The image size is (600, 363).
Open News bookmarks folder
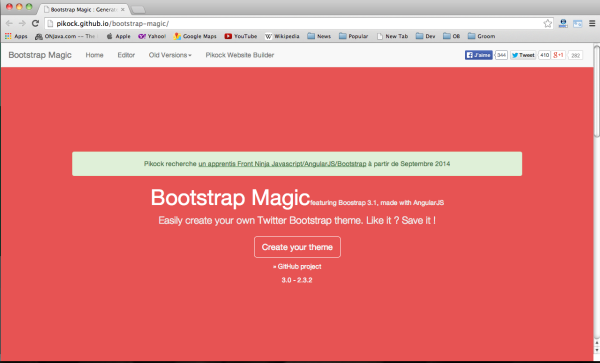[x=319, y=36]
